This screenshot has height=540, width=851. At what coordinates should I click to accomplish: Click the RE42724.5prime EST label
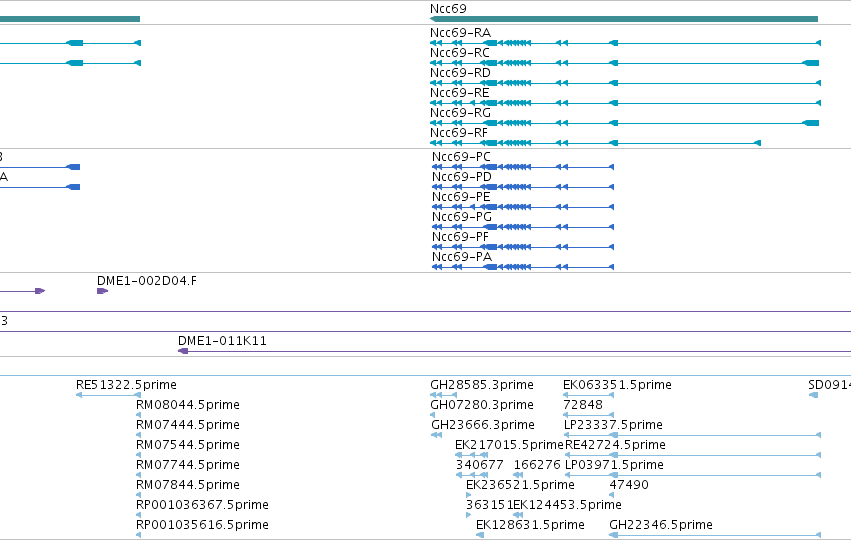coord(615,446)
